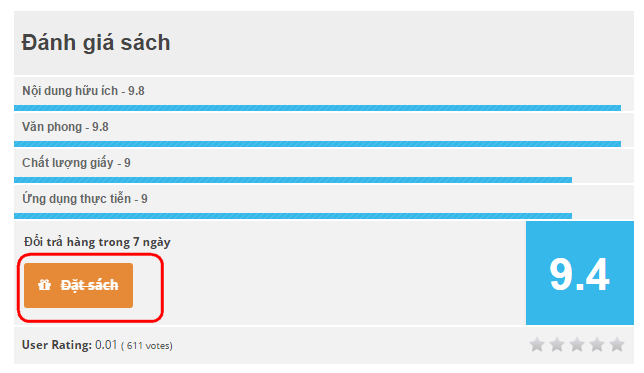The height and width of the screenshot is (373, 644).
Task: Click the Văn phong - 9.8 label
Action: coord(65,127)
